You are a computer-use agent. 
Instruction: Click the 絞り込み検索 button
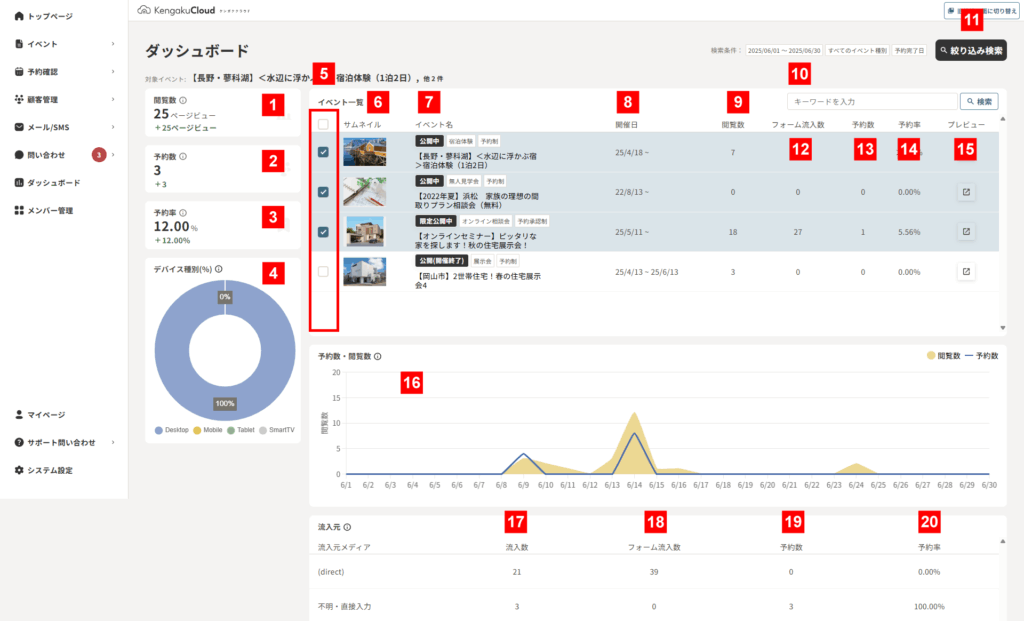click(970, 49)
